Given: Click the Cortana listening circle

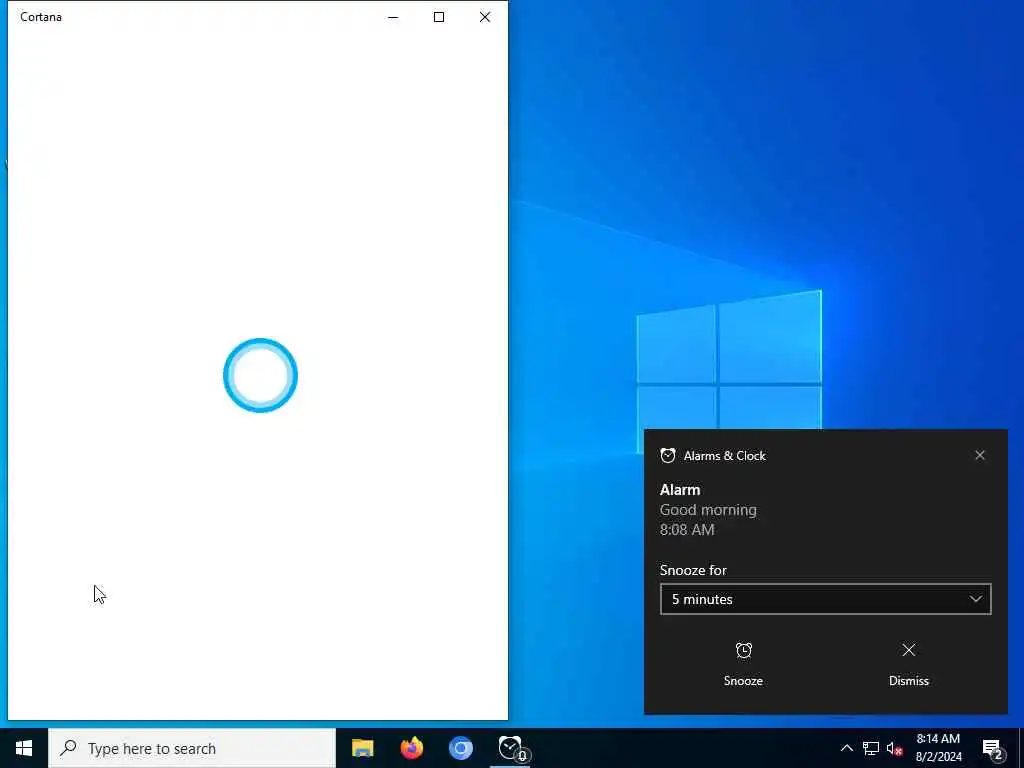Looking at the screenshot, I should (x=261, y=375).
